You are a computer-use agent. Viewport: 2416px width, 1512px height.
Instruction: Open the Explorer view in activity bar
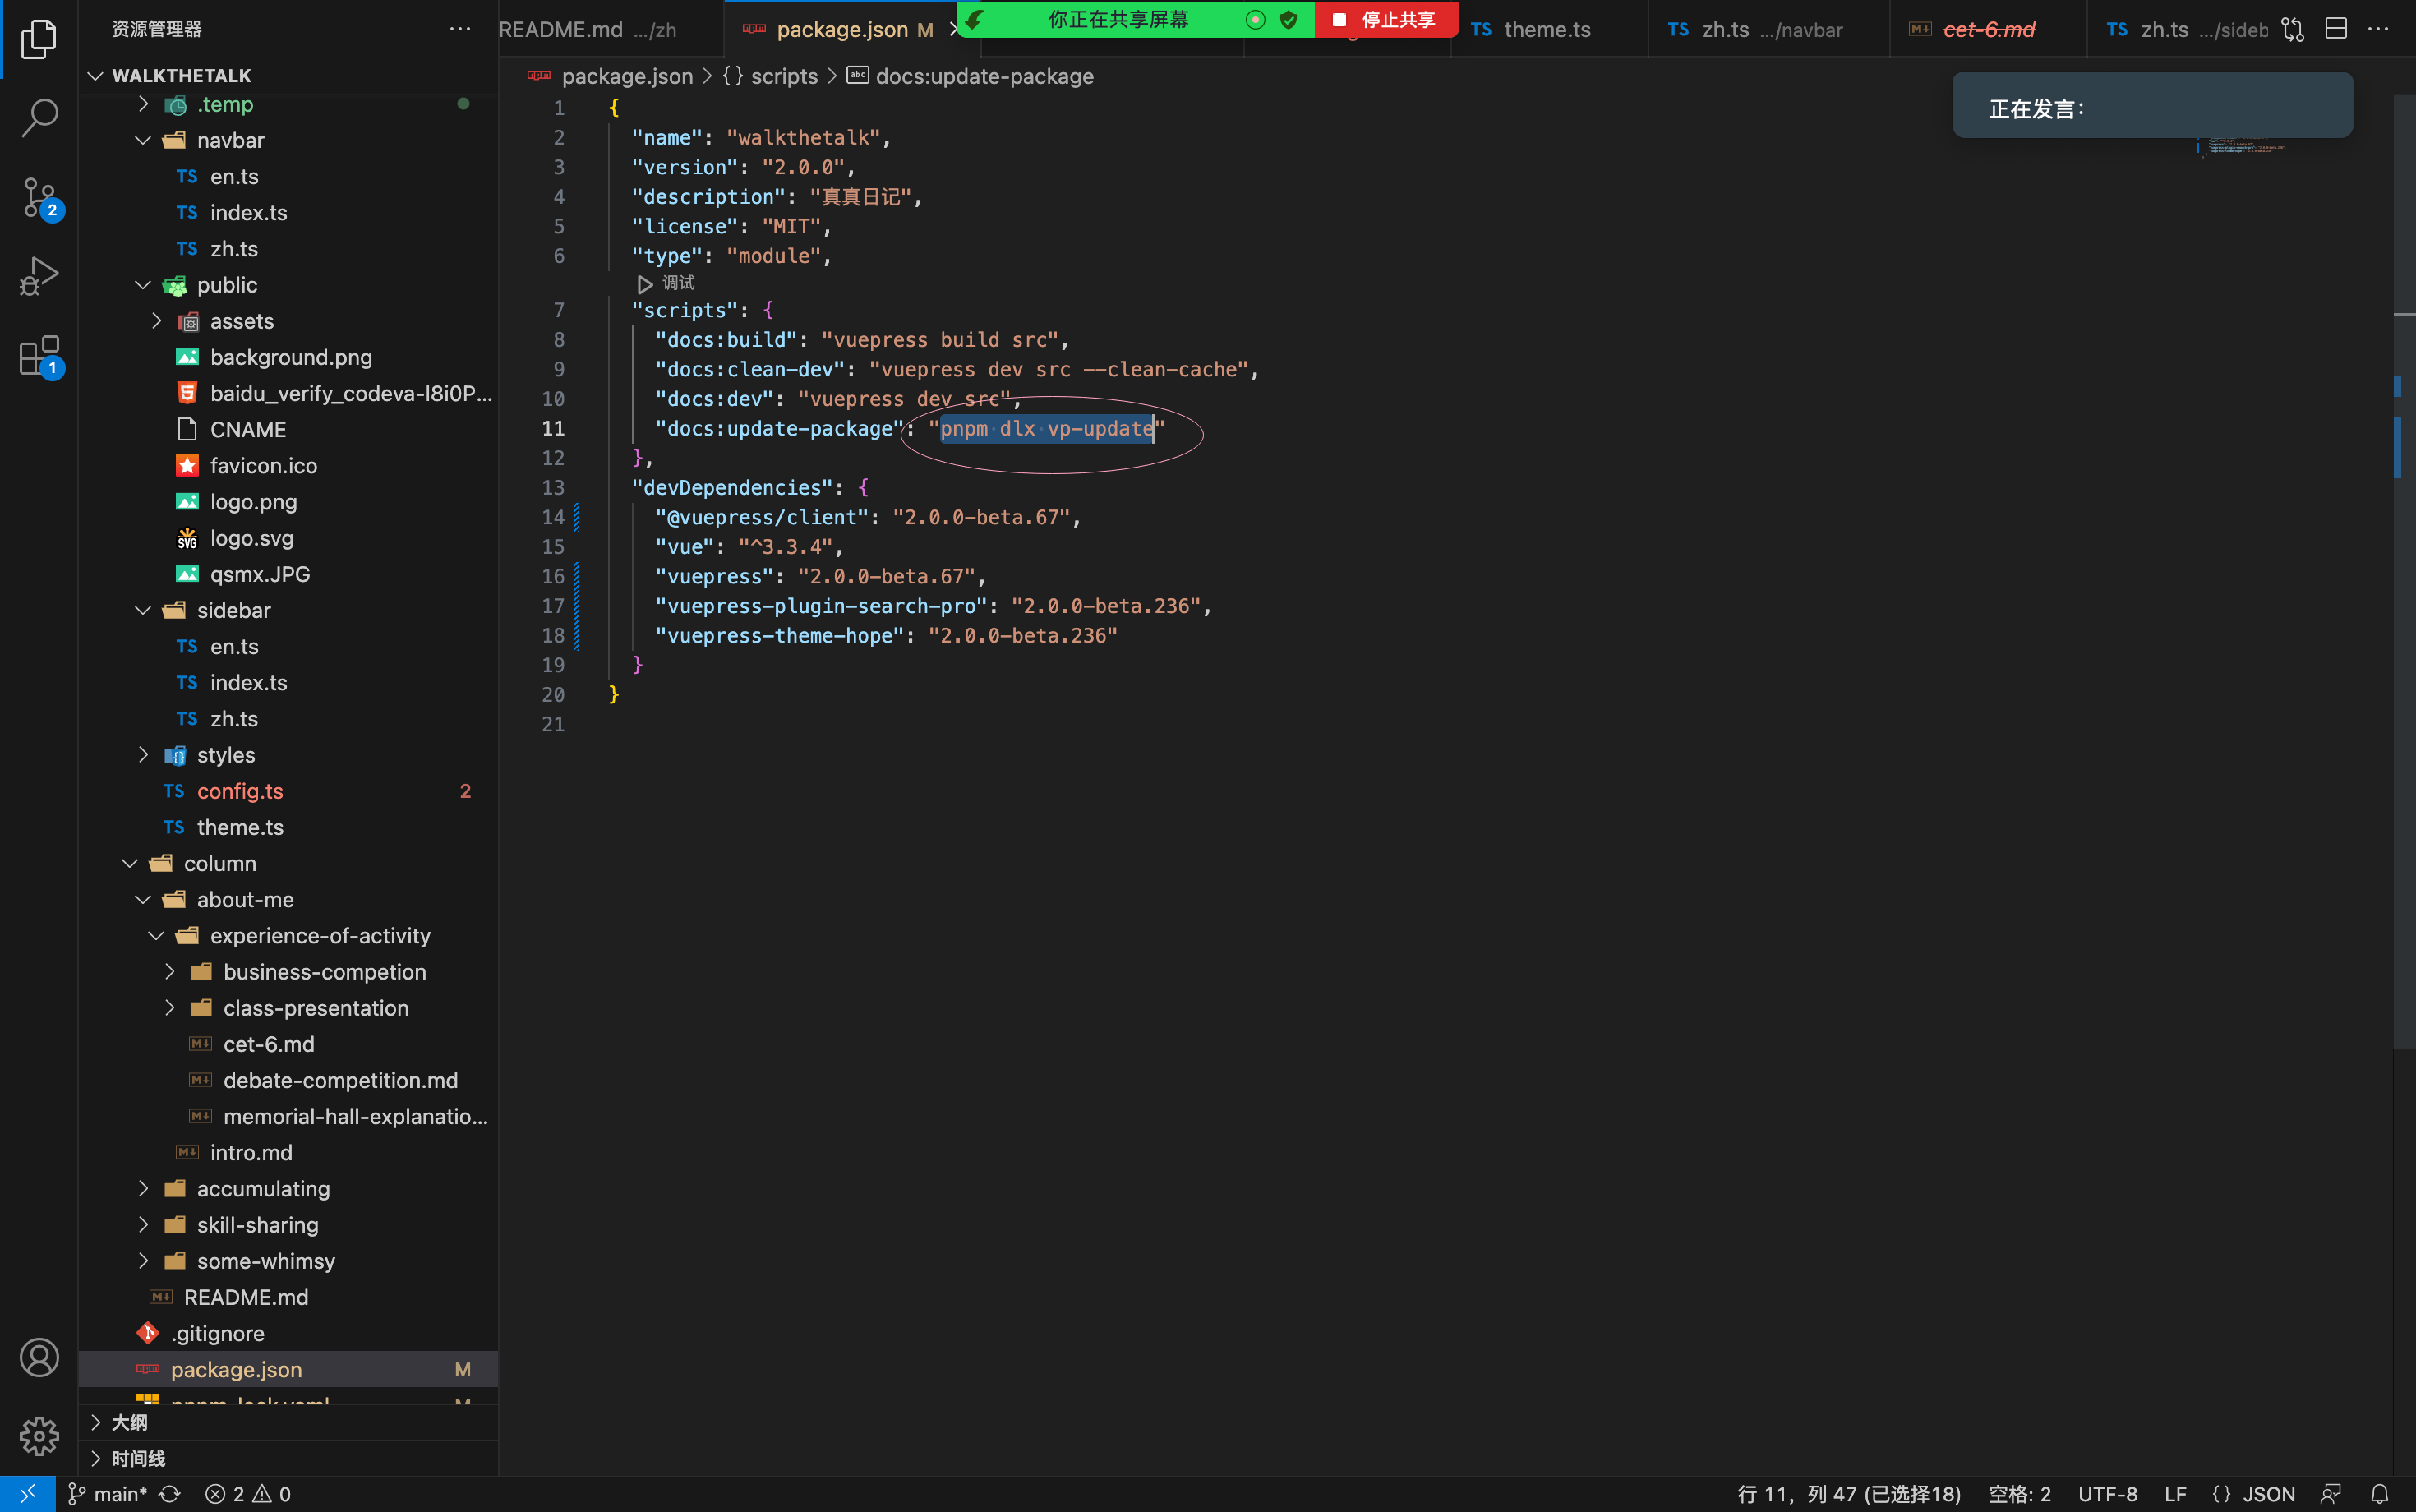39,38
